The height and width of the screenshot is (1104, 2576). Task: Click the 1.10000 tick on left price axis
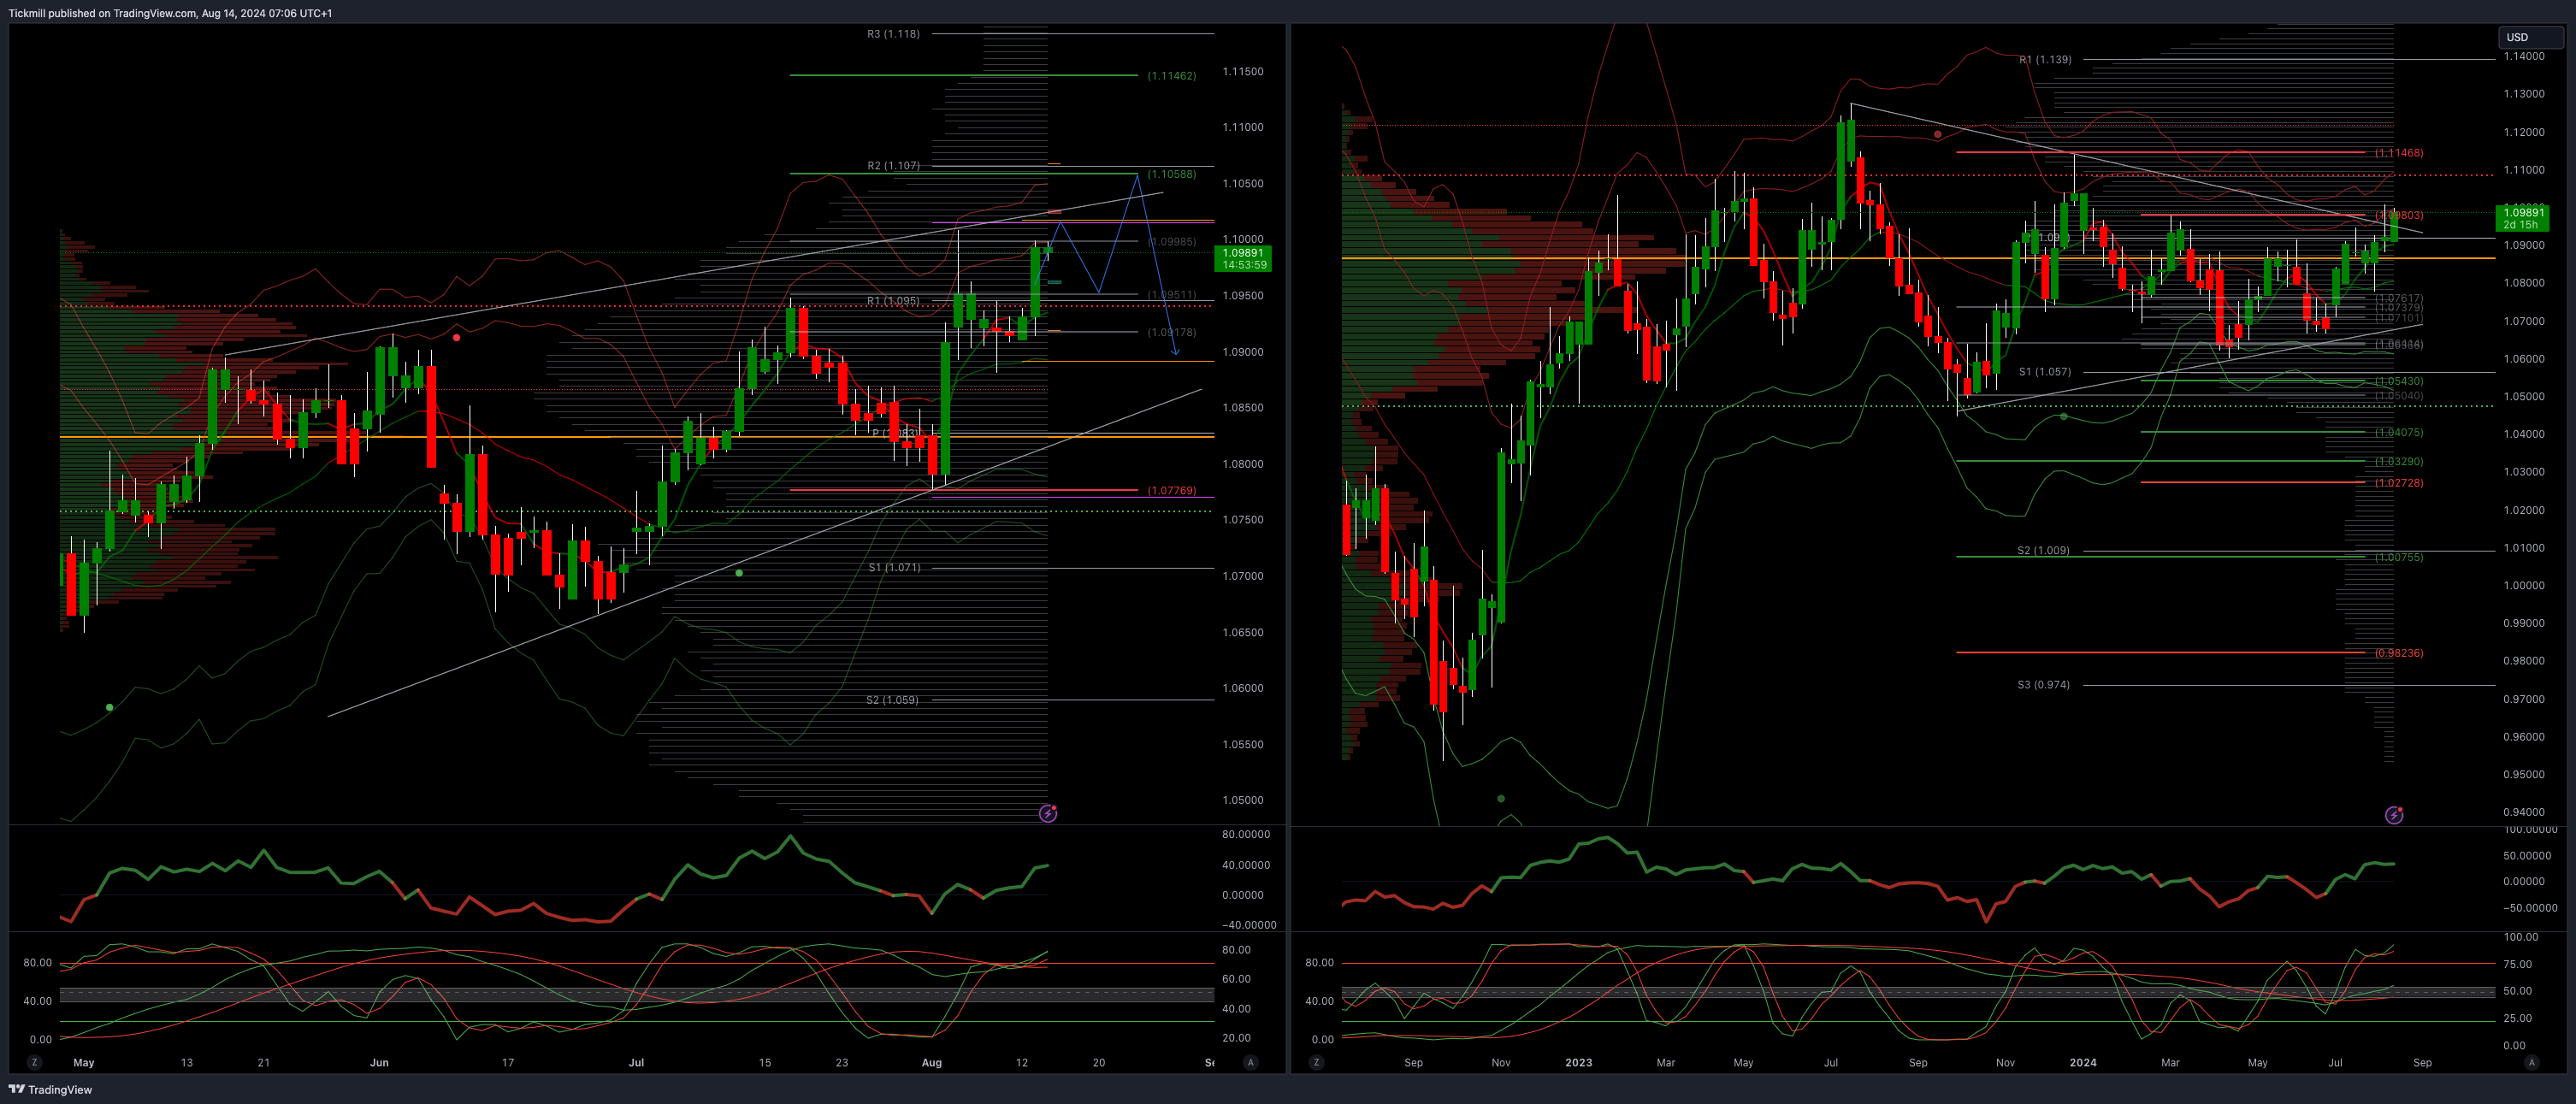[x=1243, y=239]
